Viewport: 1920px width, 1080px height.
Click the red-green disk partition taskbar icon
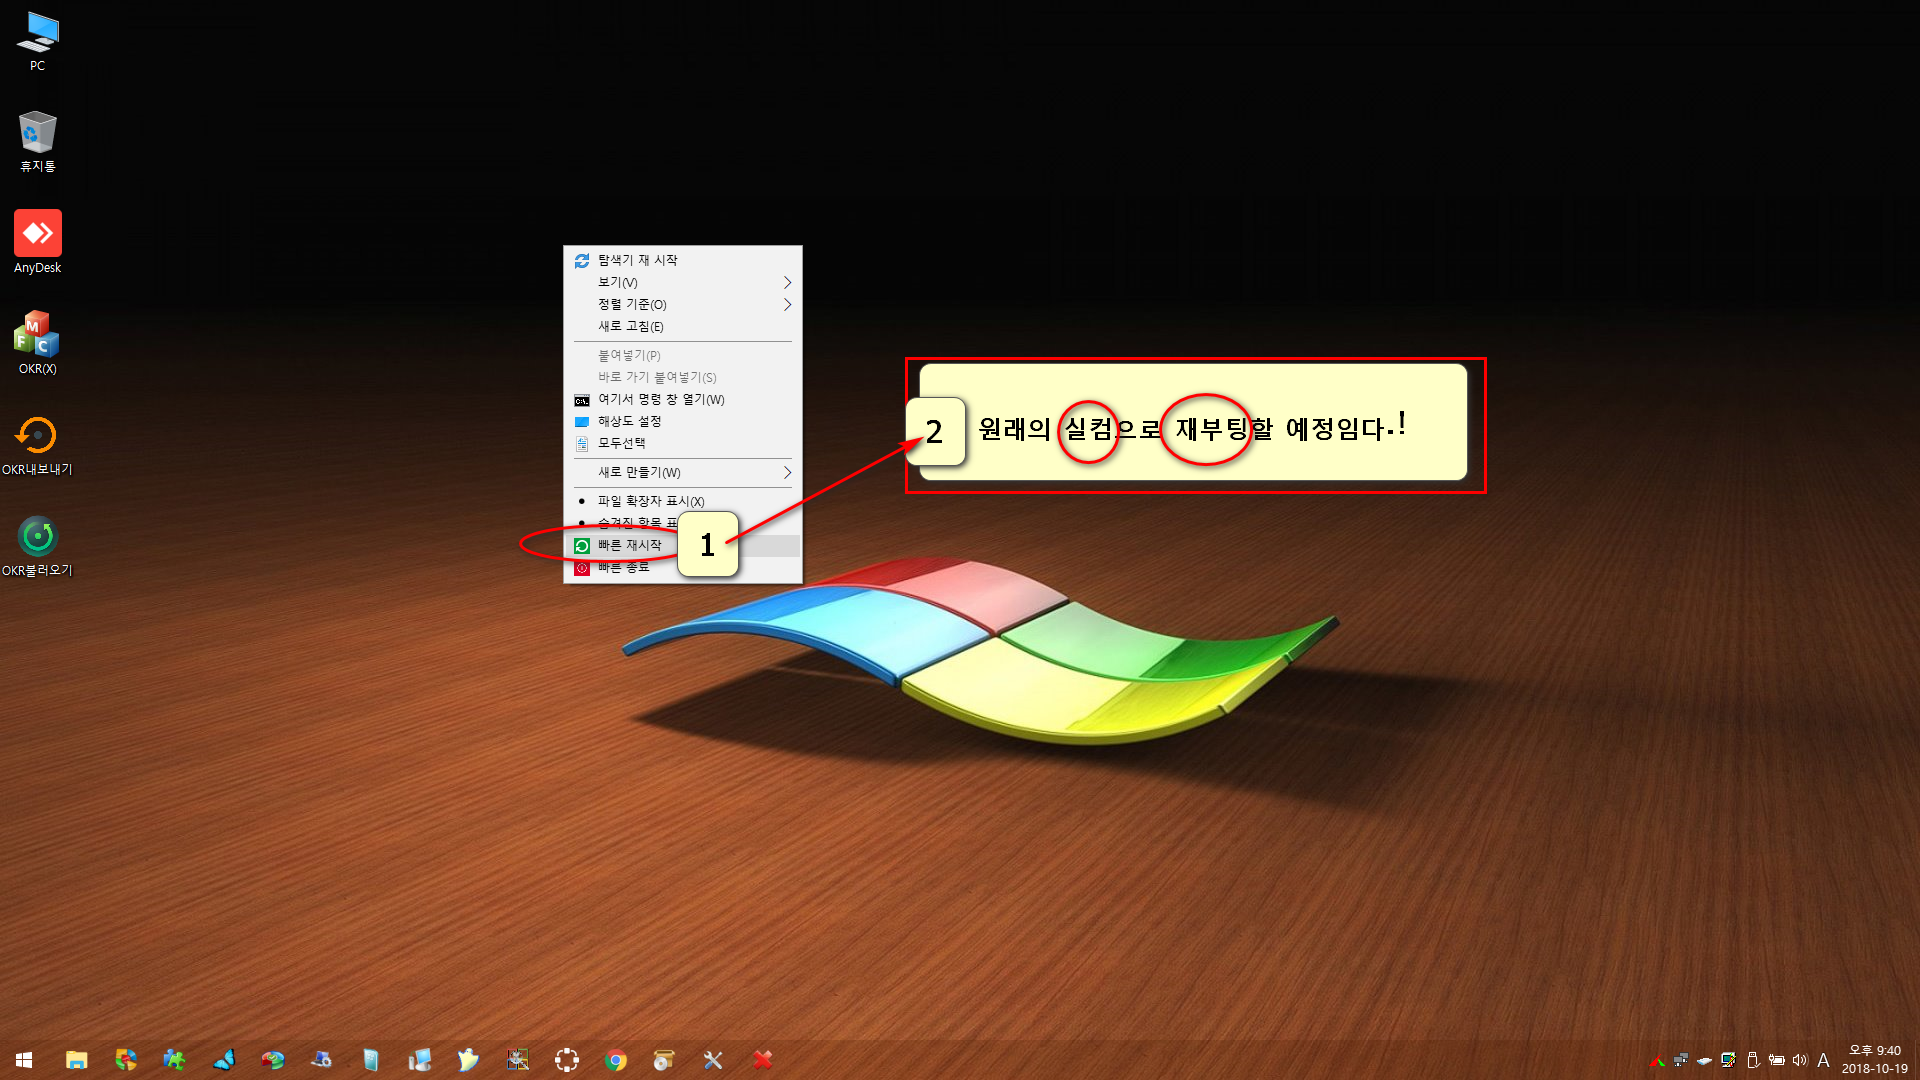click(x=273, y=1060)
